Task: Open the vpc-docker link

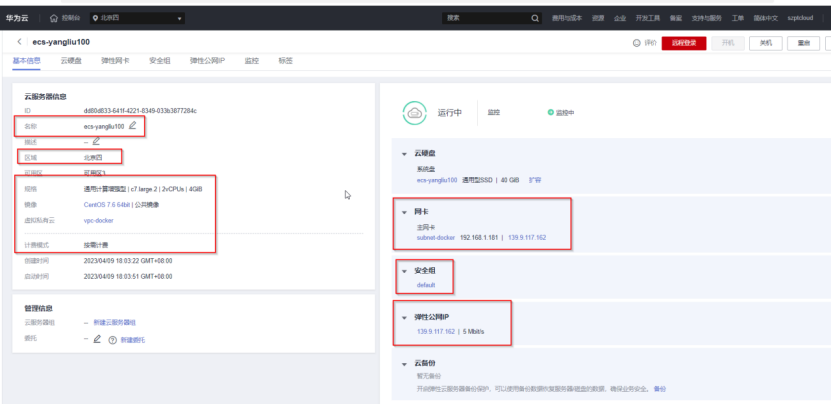Action: tap(99, 221)
